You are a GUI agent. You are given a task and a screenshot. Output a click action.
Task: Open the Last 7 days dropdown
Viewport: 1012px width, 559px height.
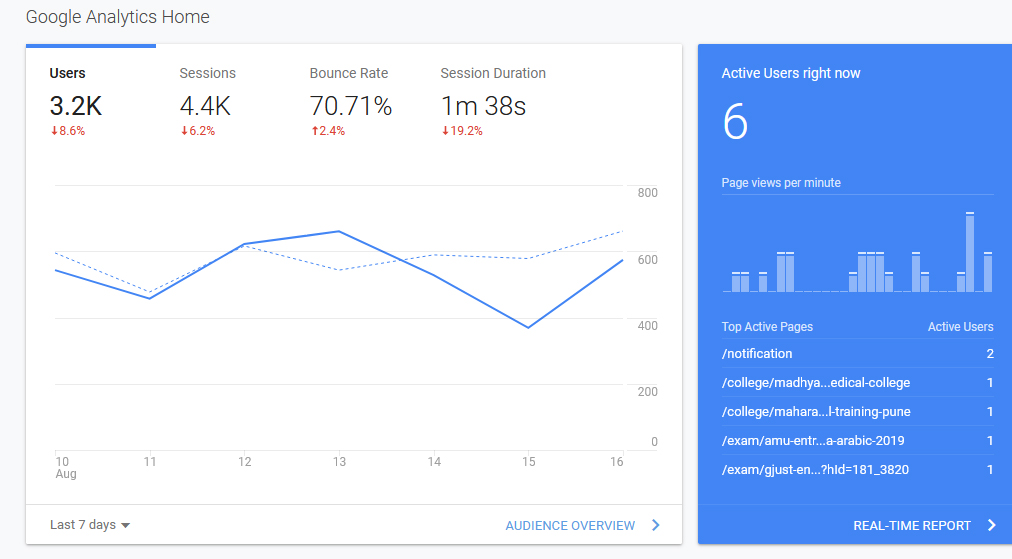coord(90,525)
